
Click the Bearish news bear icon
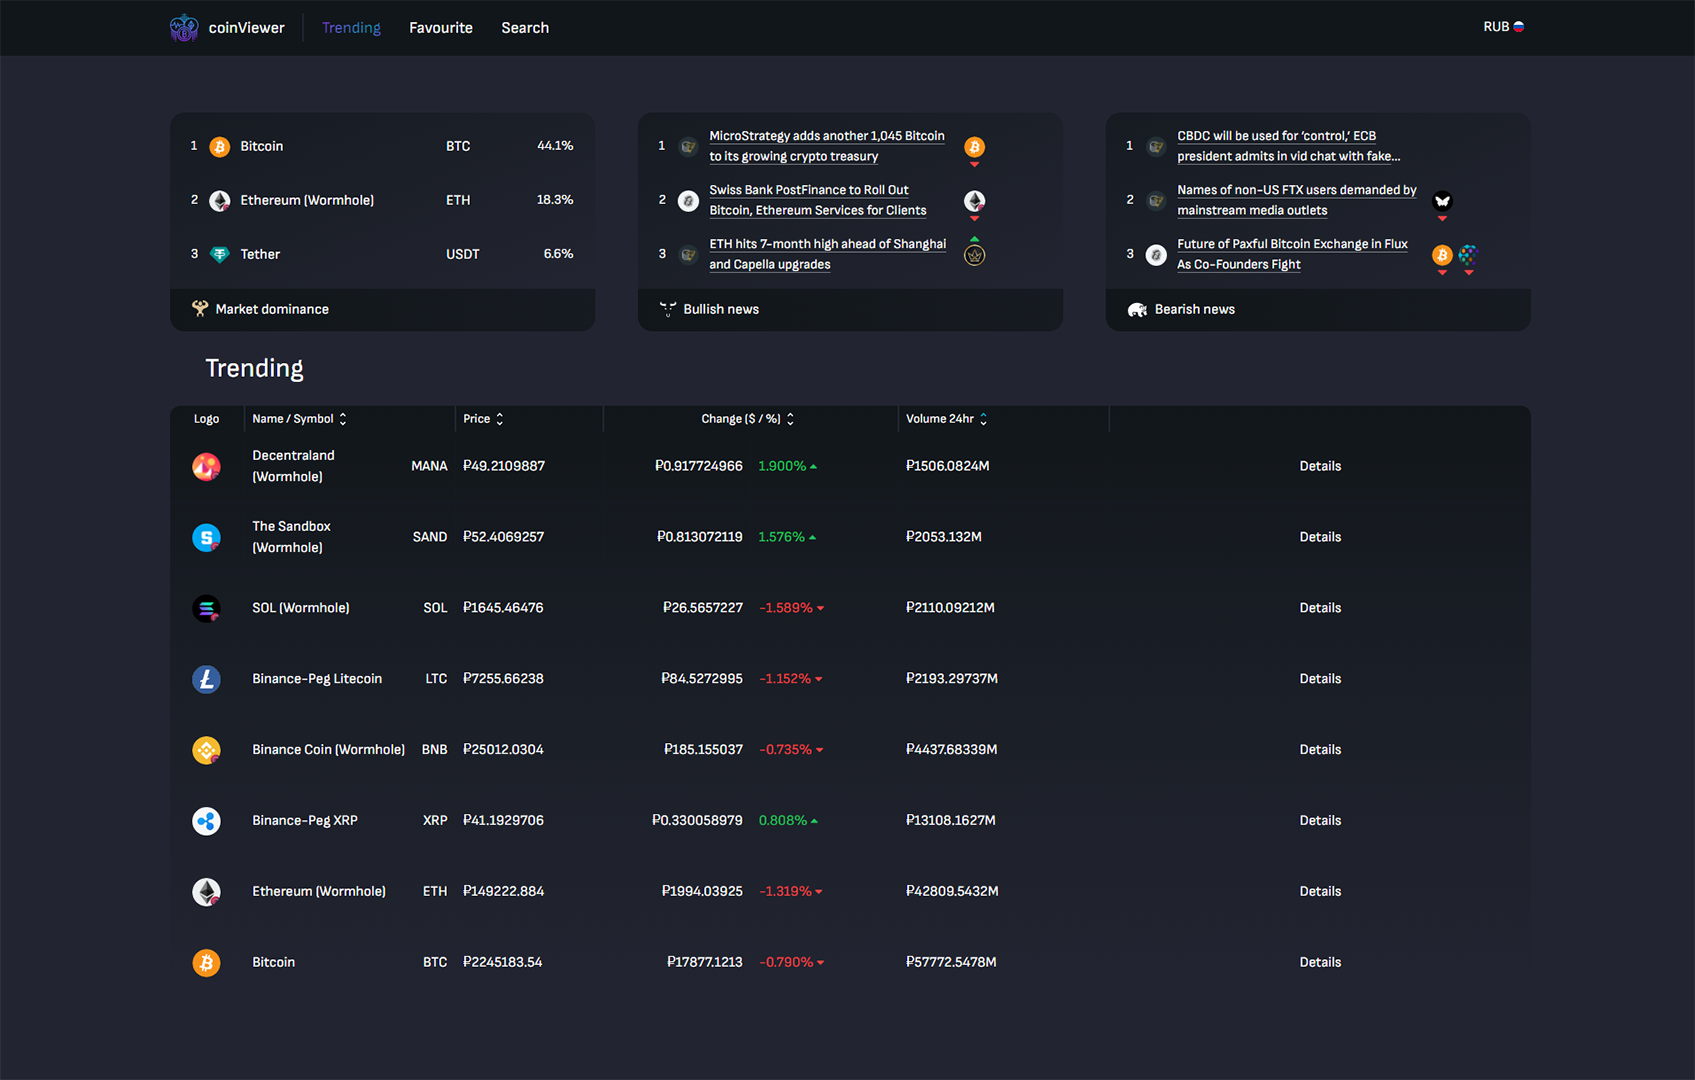1137,309
